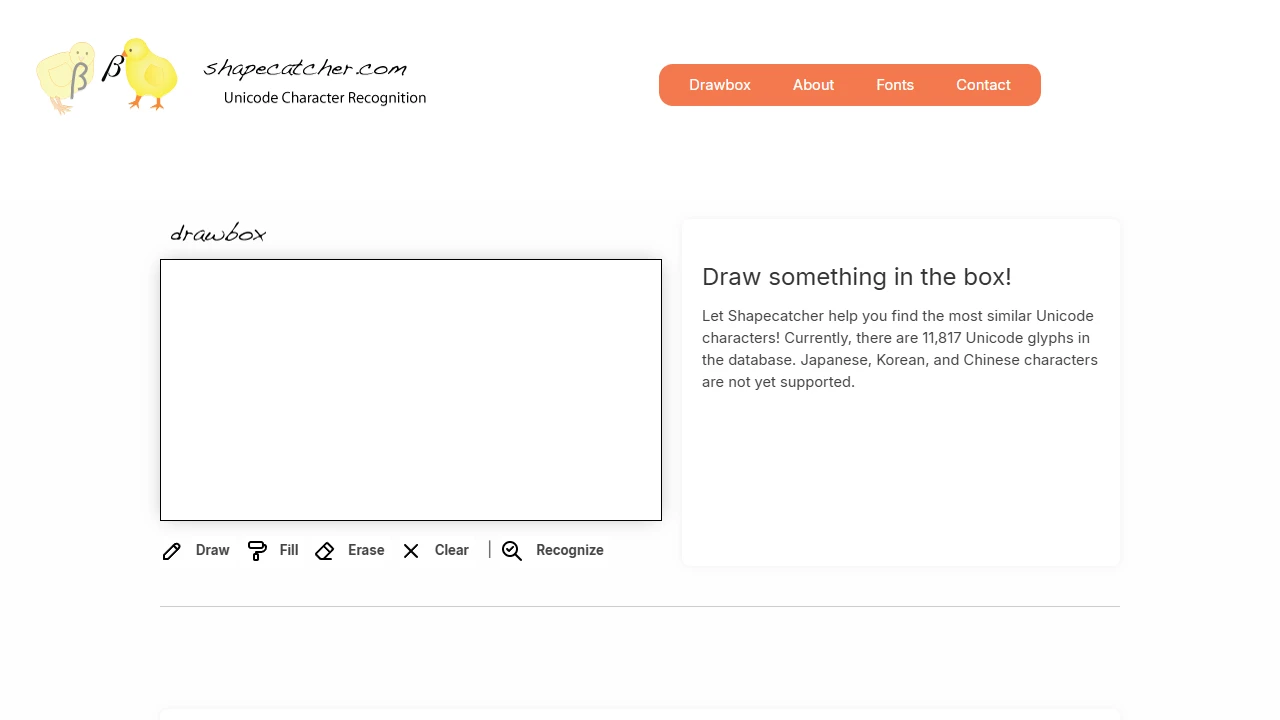Click the Unicode Character Recognition tagline
This screenshot has width=1280, height=720.
[325, 98]
